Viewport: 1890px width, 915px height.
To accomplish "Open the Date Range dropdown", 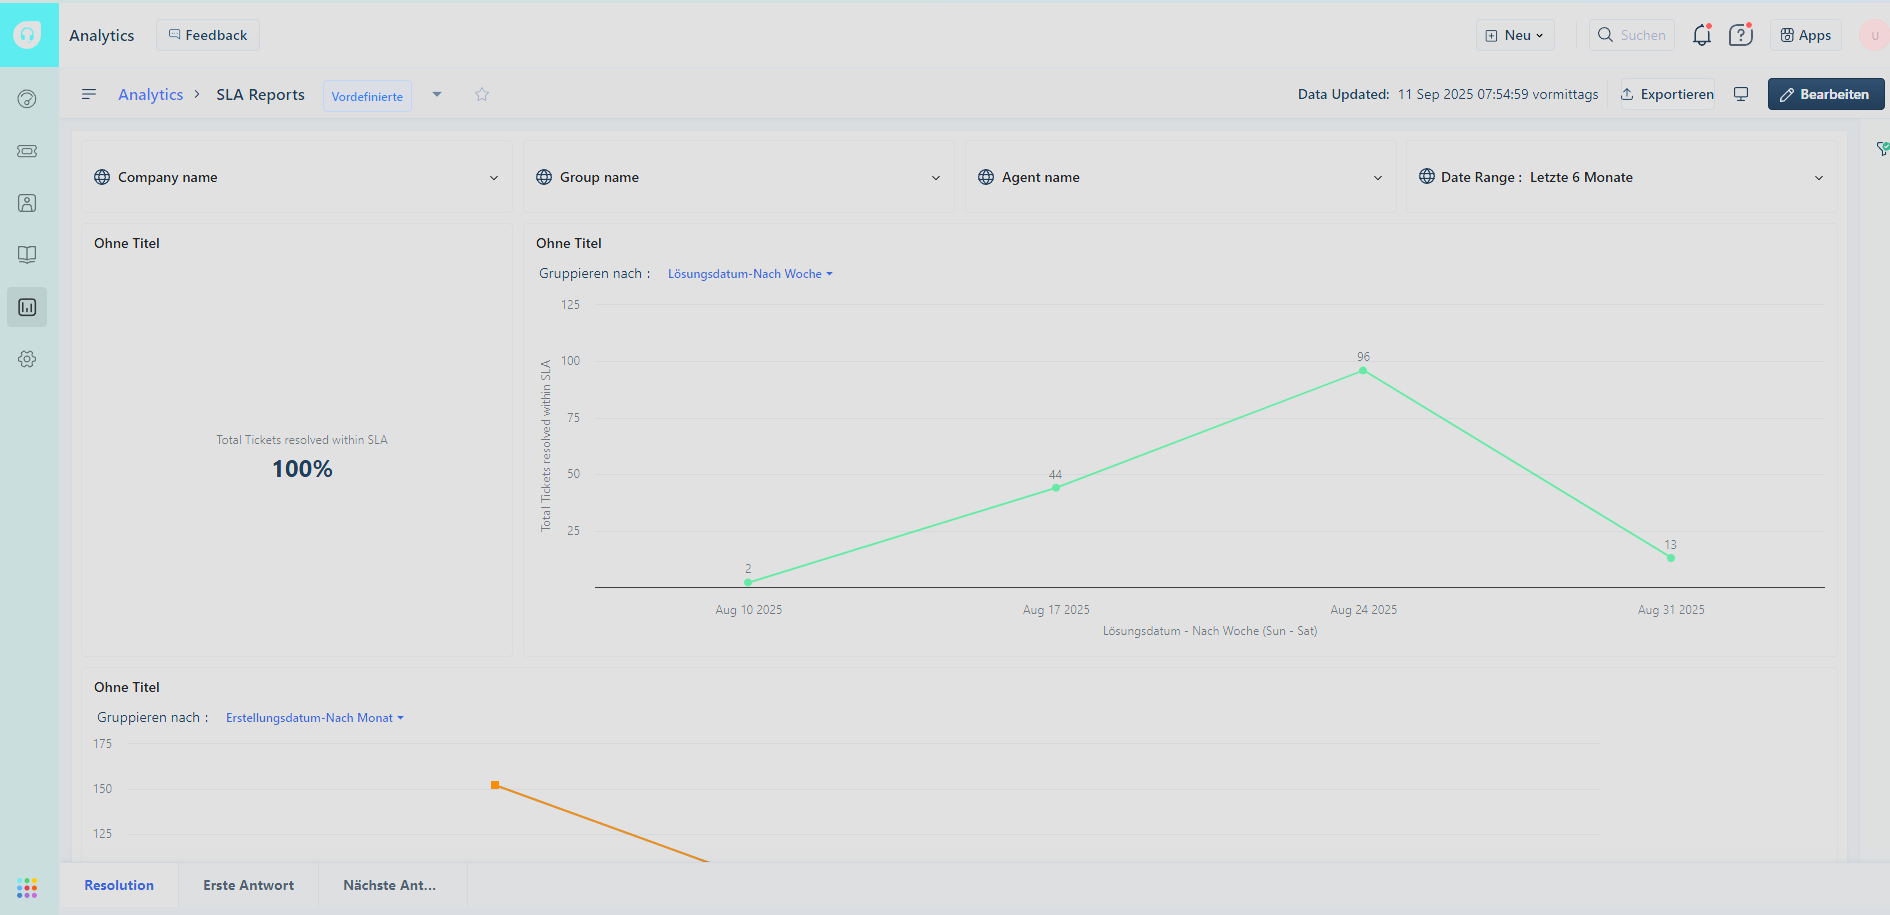I will (x=1620, y=177).
